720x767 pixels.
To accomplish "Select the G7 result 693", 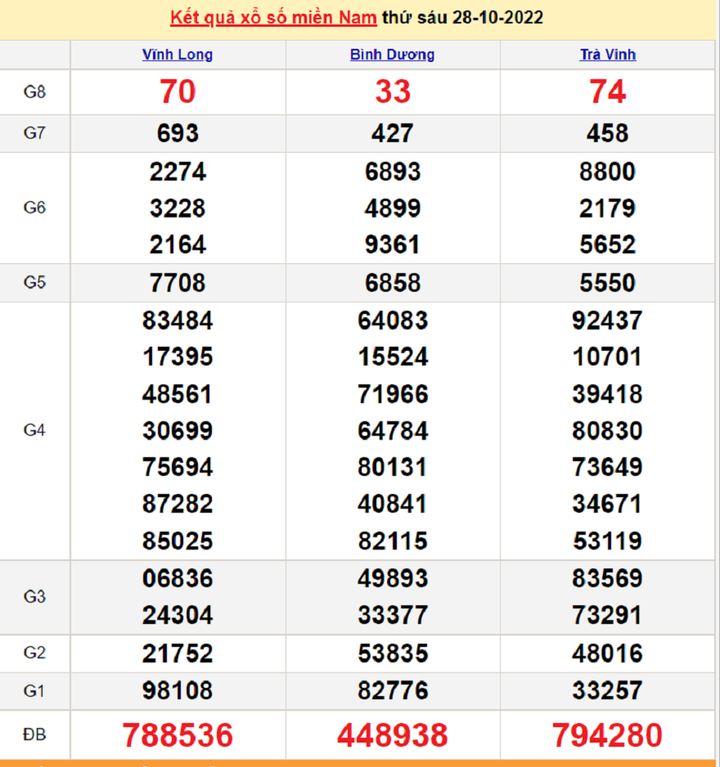I will click(177, 133).
